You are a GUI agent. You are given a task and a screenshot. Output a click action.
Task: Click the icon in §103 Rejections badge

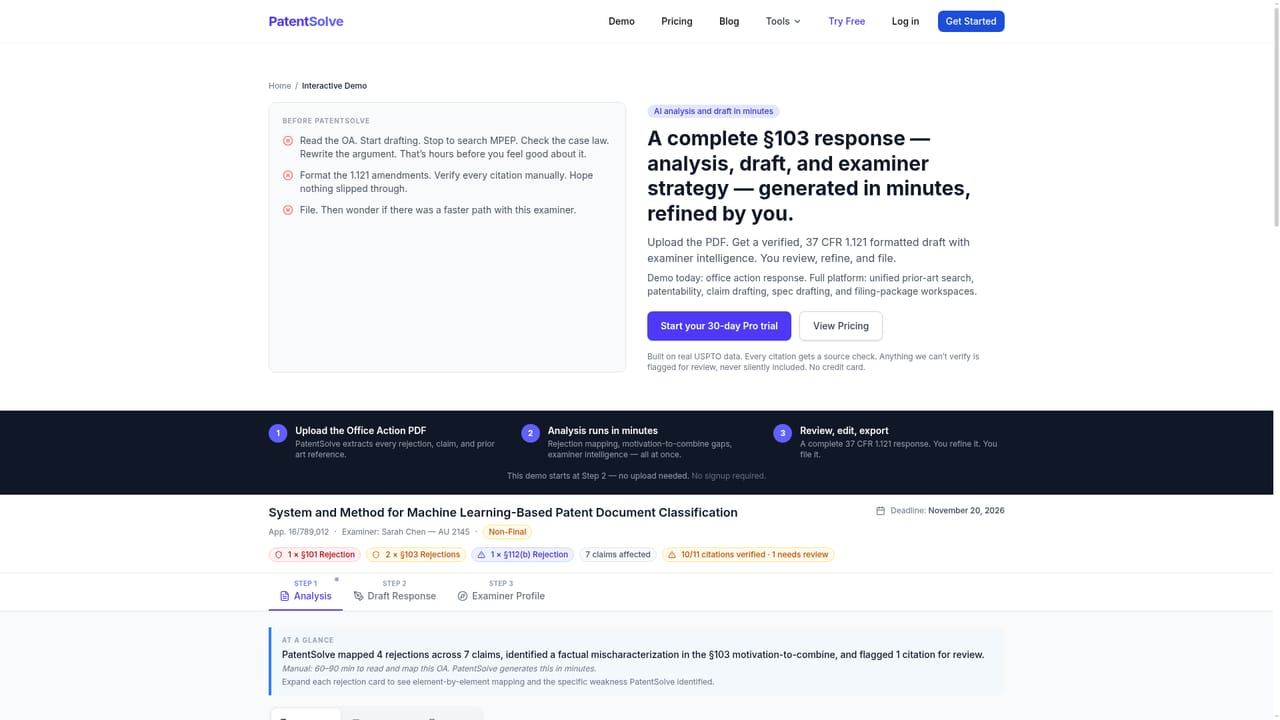(376, 554)
